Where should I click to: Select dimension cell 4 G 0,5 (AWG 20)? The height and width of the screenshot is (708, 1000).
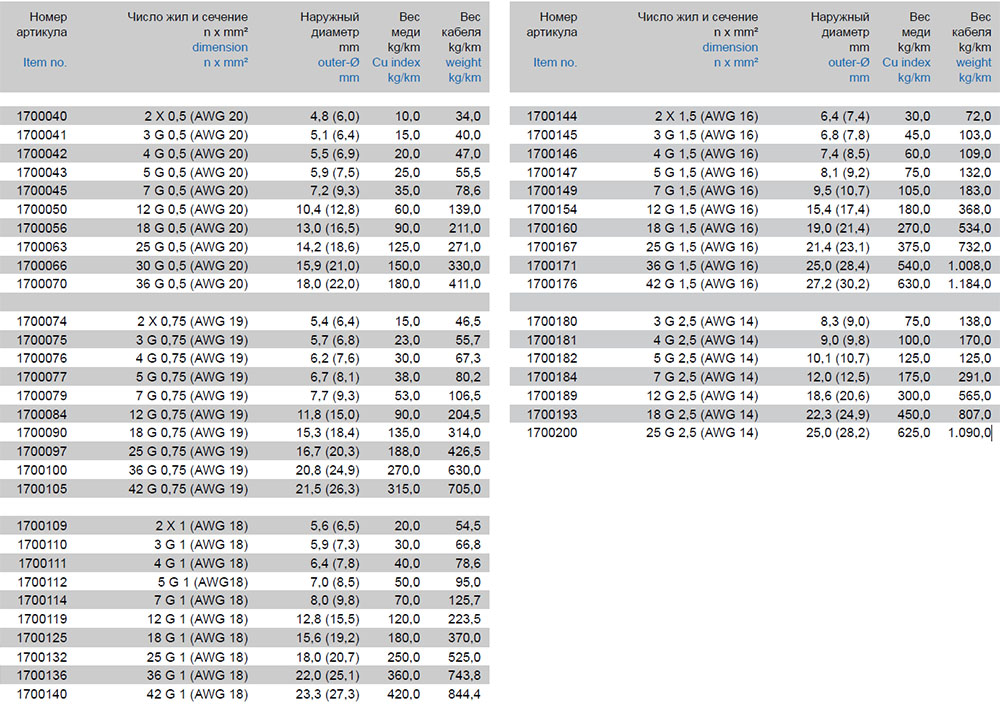196,154
